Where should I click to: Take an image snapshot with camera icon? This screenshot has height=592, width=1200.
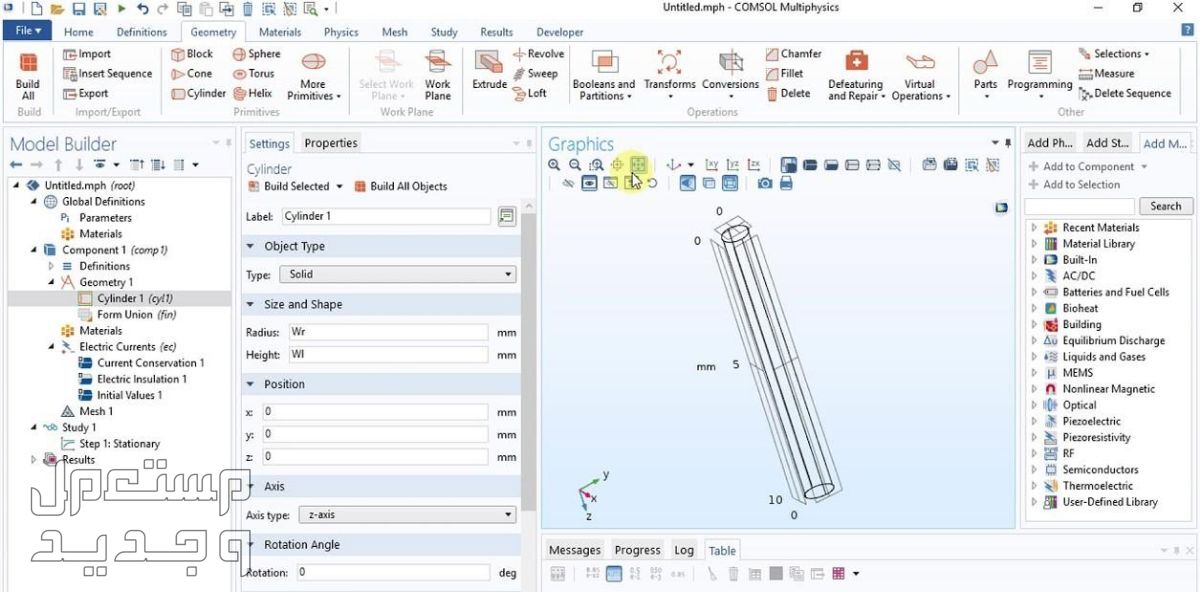(x=765, y=184)
